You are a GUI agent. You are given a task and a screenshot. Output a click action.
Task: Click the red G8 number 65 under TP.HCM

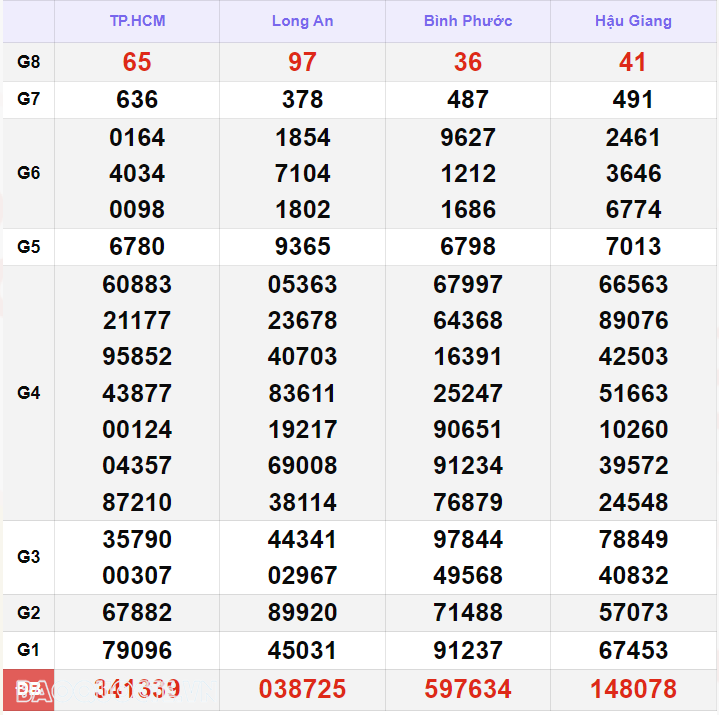click(x=137, y=62)
